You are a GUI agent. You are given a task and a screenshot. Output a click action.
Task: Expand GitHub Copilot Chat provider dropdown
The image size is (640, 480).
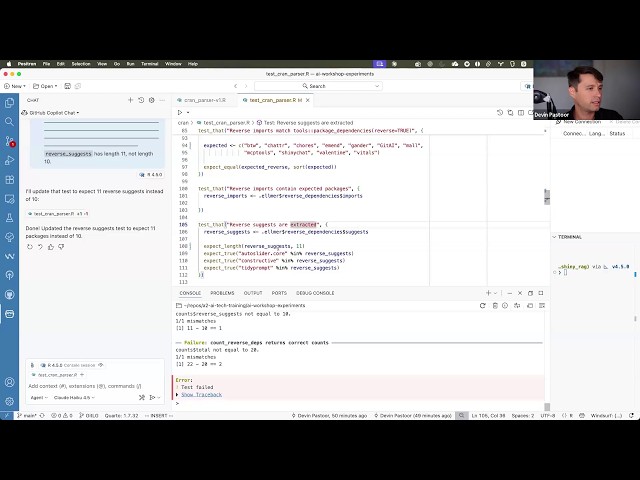(50, 113)
